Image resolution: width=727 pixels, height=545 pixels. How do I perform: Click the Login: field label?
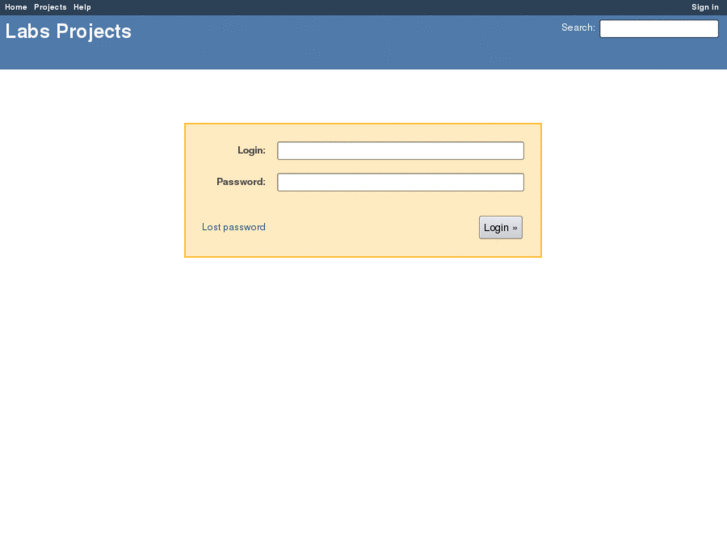pyautogui.click(x=251, y=150)
